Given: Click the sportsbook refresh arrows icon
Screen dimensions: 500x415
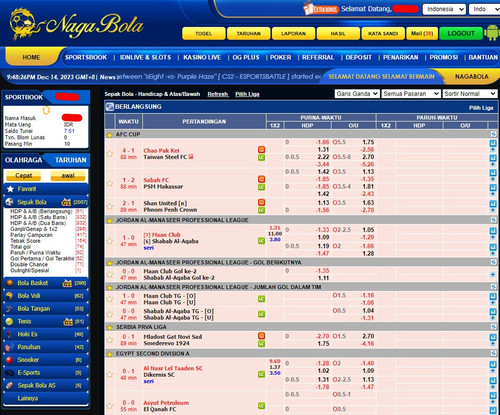Looking at the screenshot, I should tap(46, 110).
